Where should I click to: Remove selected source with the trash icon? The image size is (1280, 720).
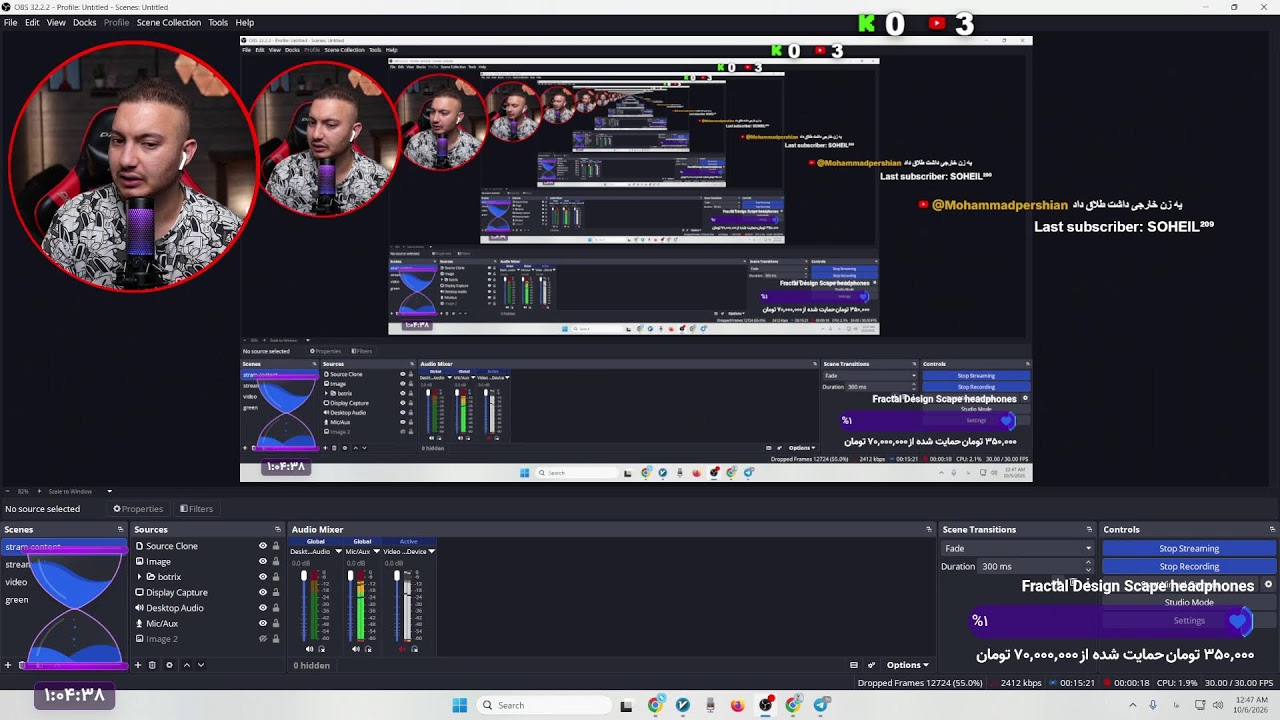coord(152,665)
